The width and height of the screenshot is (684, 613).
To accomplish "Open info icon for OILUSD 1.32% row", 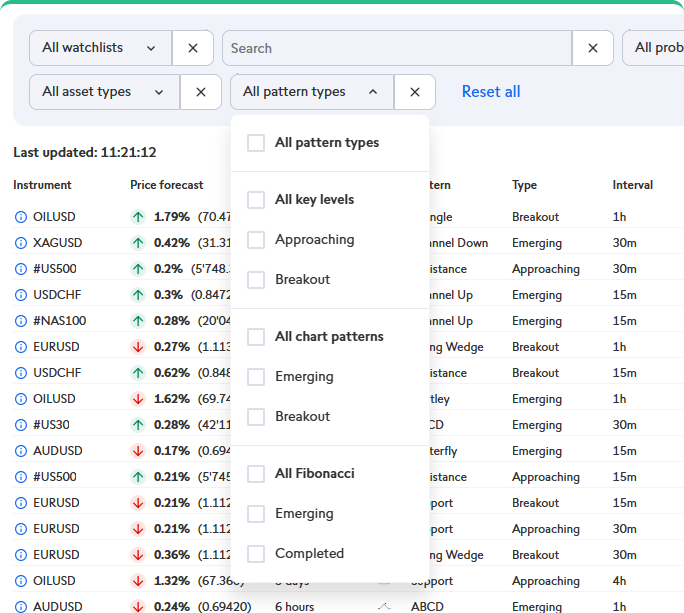I will pos(21,581).
